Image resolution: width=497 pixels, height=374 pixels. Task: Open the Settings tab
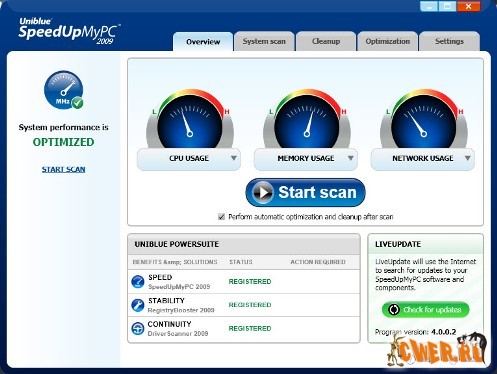[449, 41]
